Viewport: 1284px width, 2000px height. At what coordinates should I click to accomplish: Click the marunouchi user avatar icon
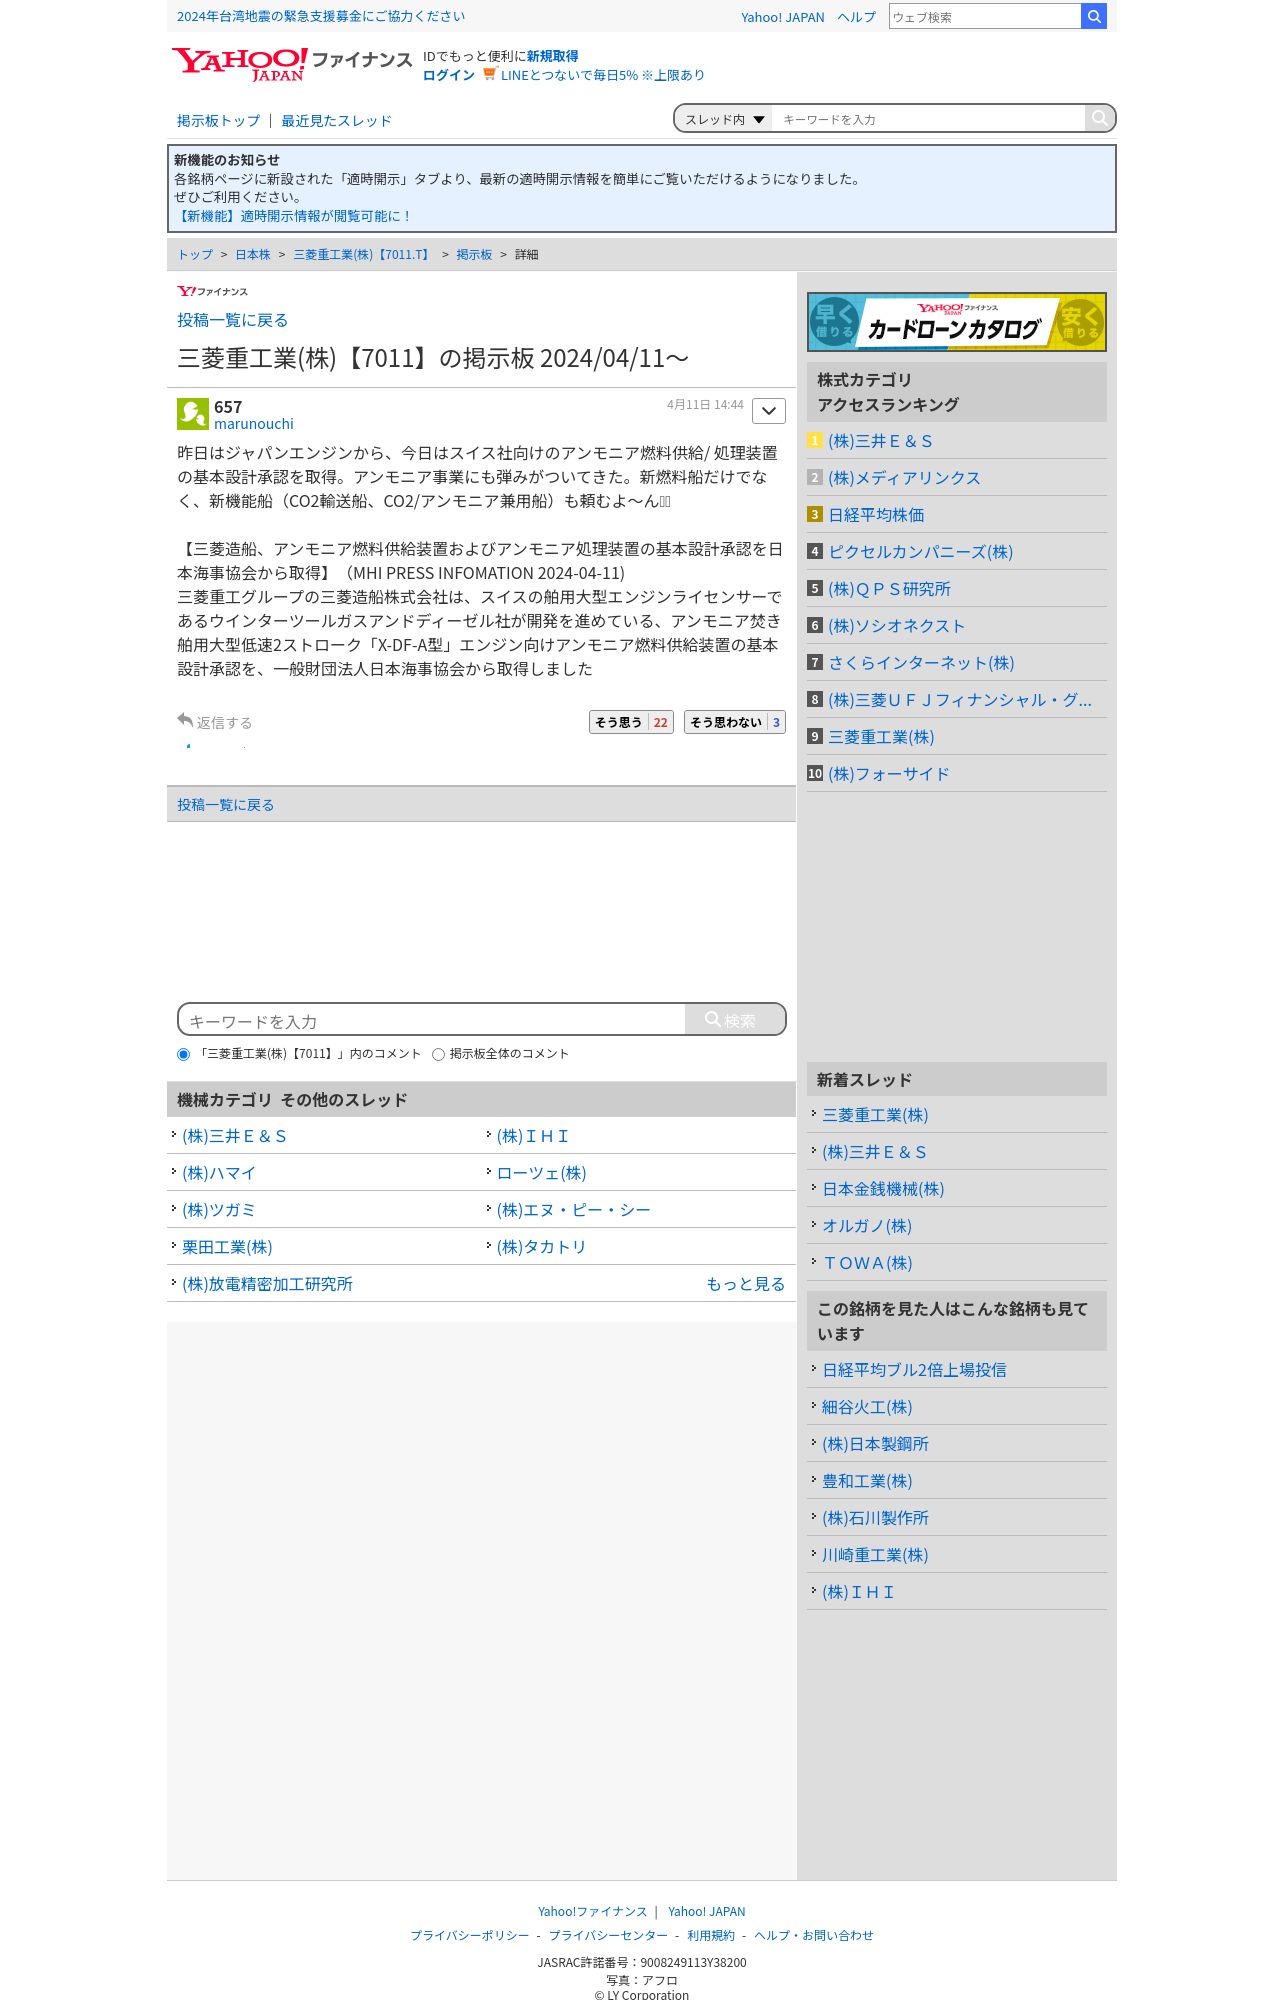[193, 414]
